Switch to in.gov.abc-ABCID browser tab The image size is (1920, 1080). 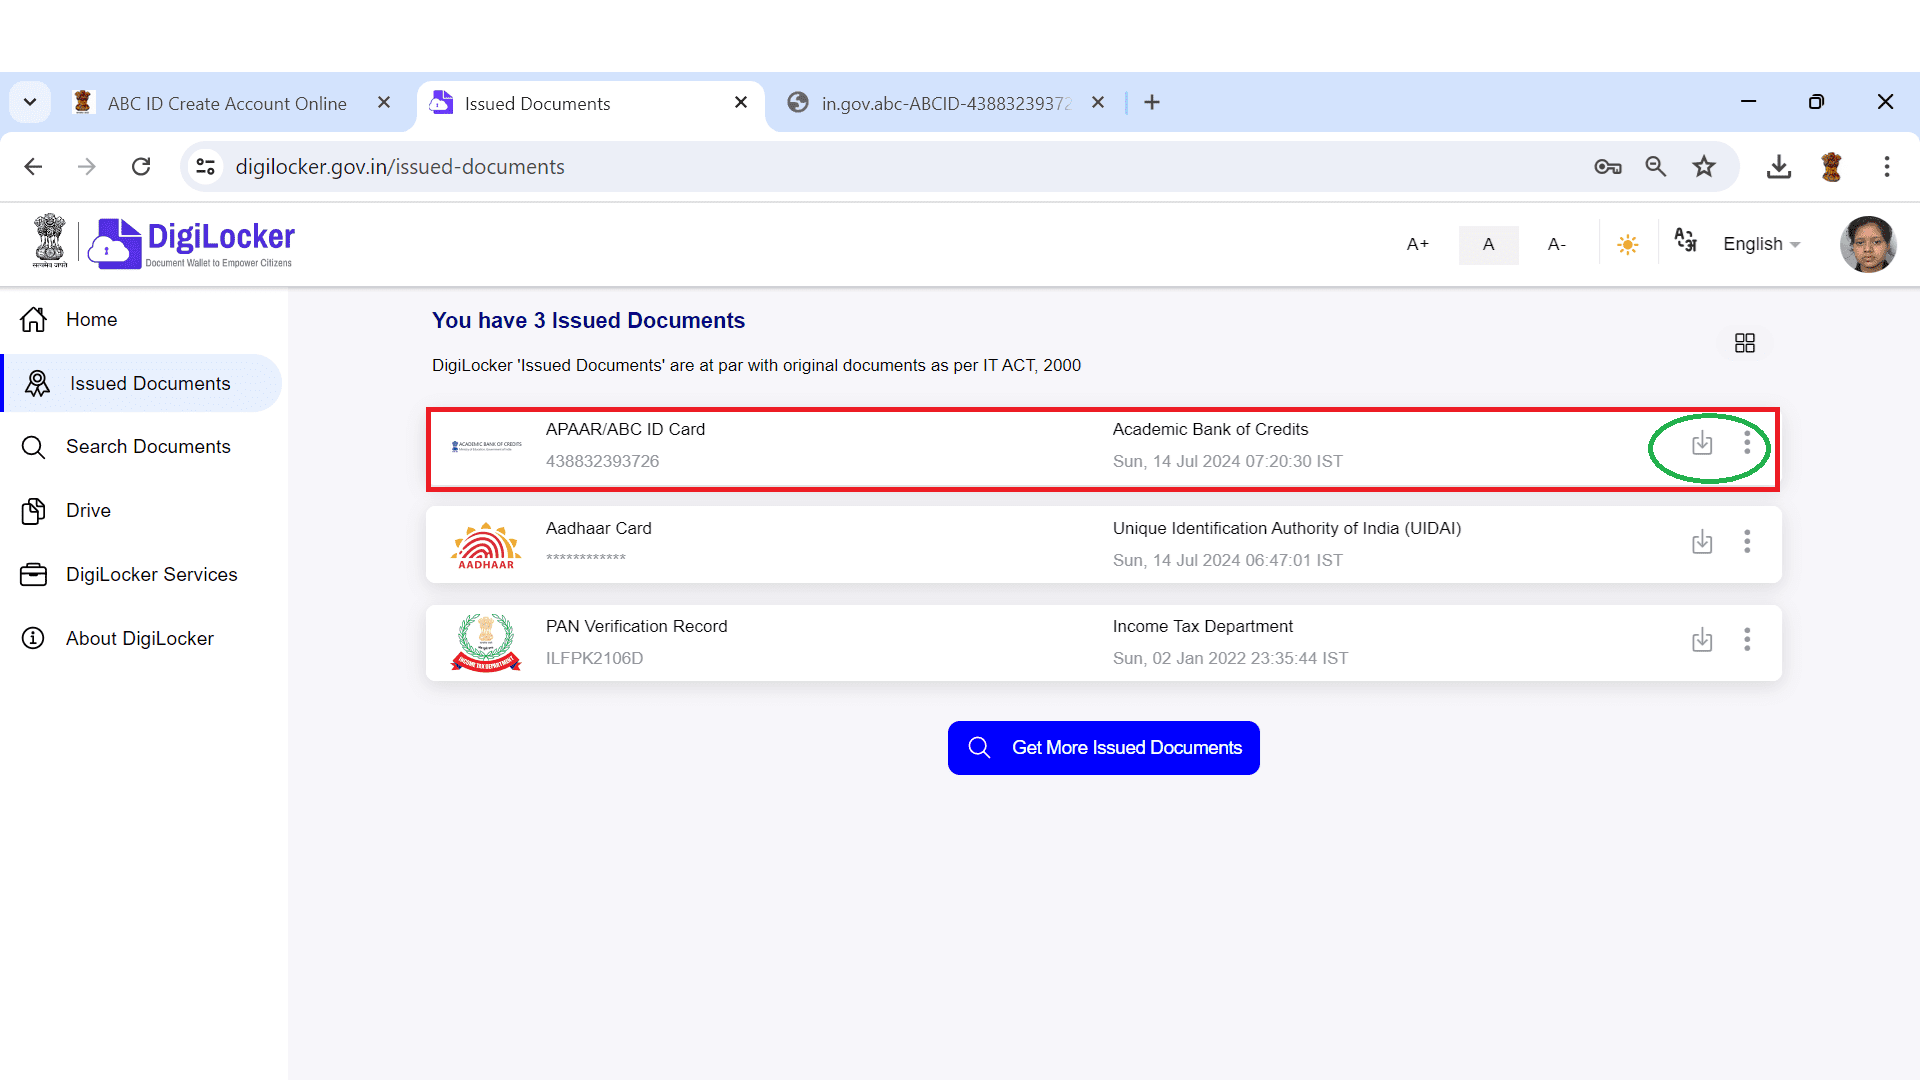pos(945,103)
